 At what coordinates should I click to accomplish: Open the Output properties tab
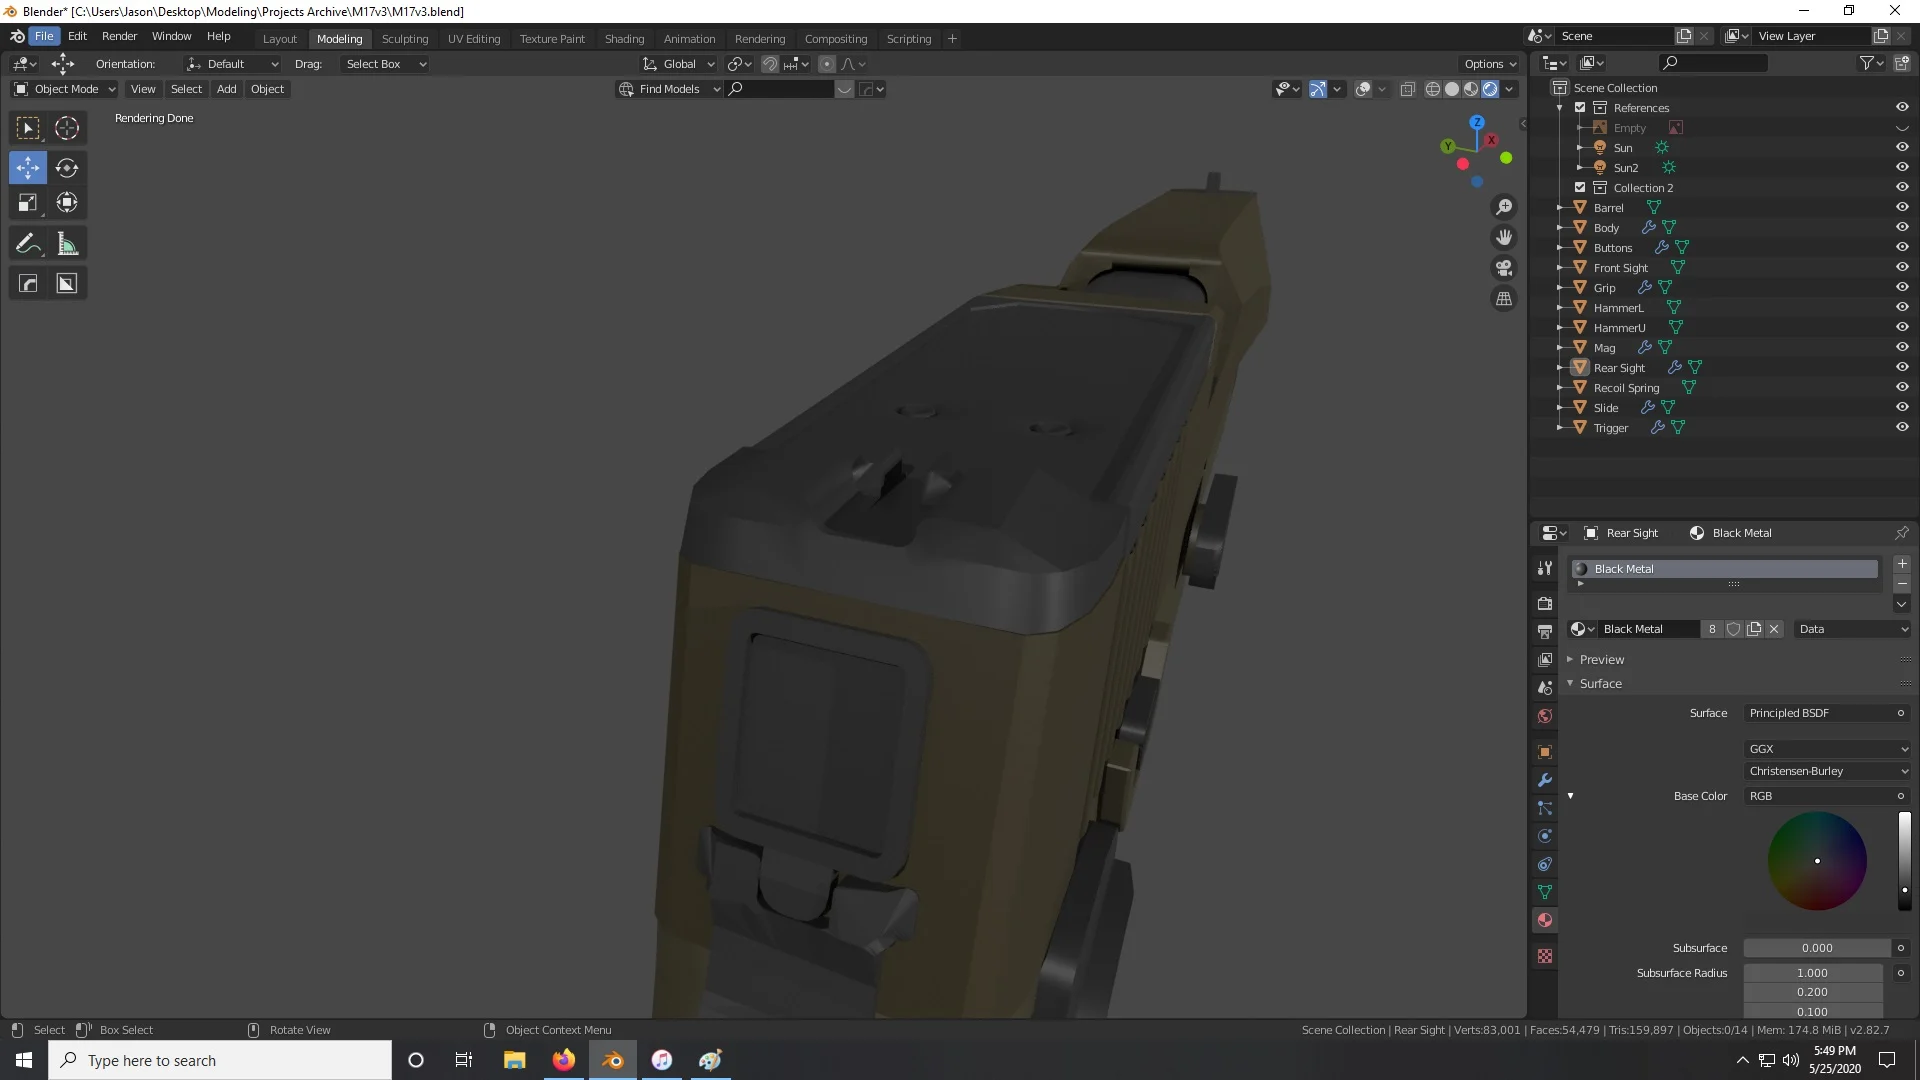(1545, 631)
